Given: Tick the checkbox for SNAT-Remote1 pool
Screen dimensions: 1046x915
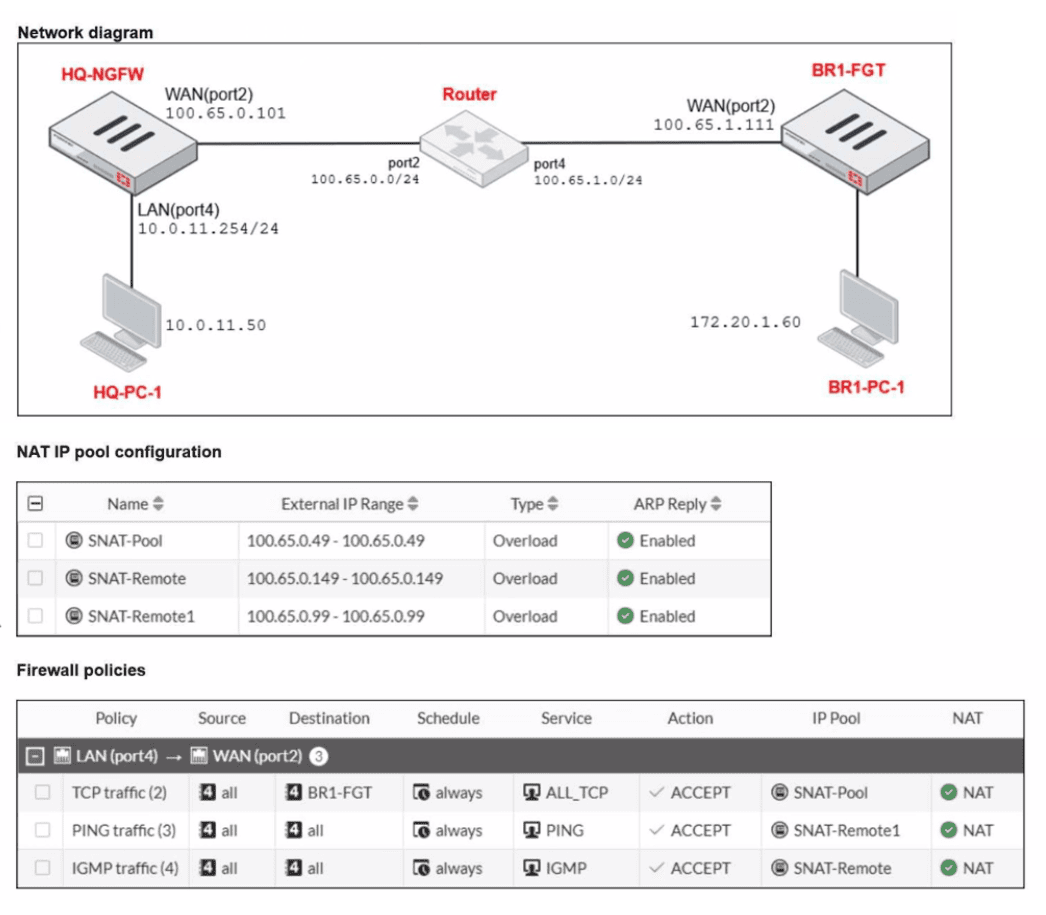Looking at the screenshot, I should click(x=36, y=617).
